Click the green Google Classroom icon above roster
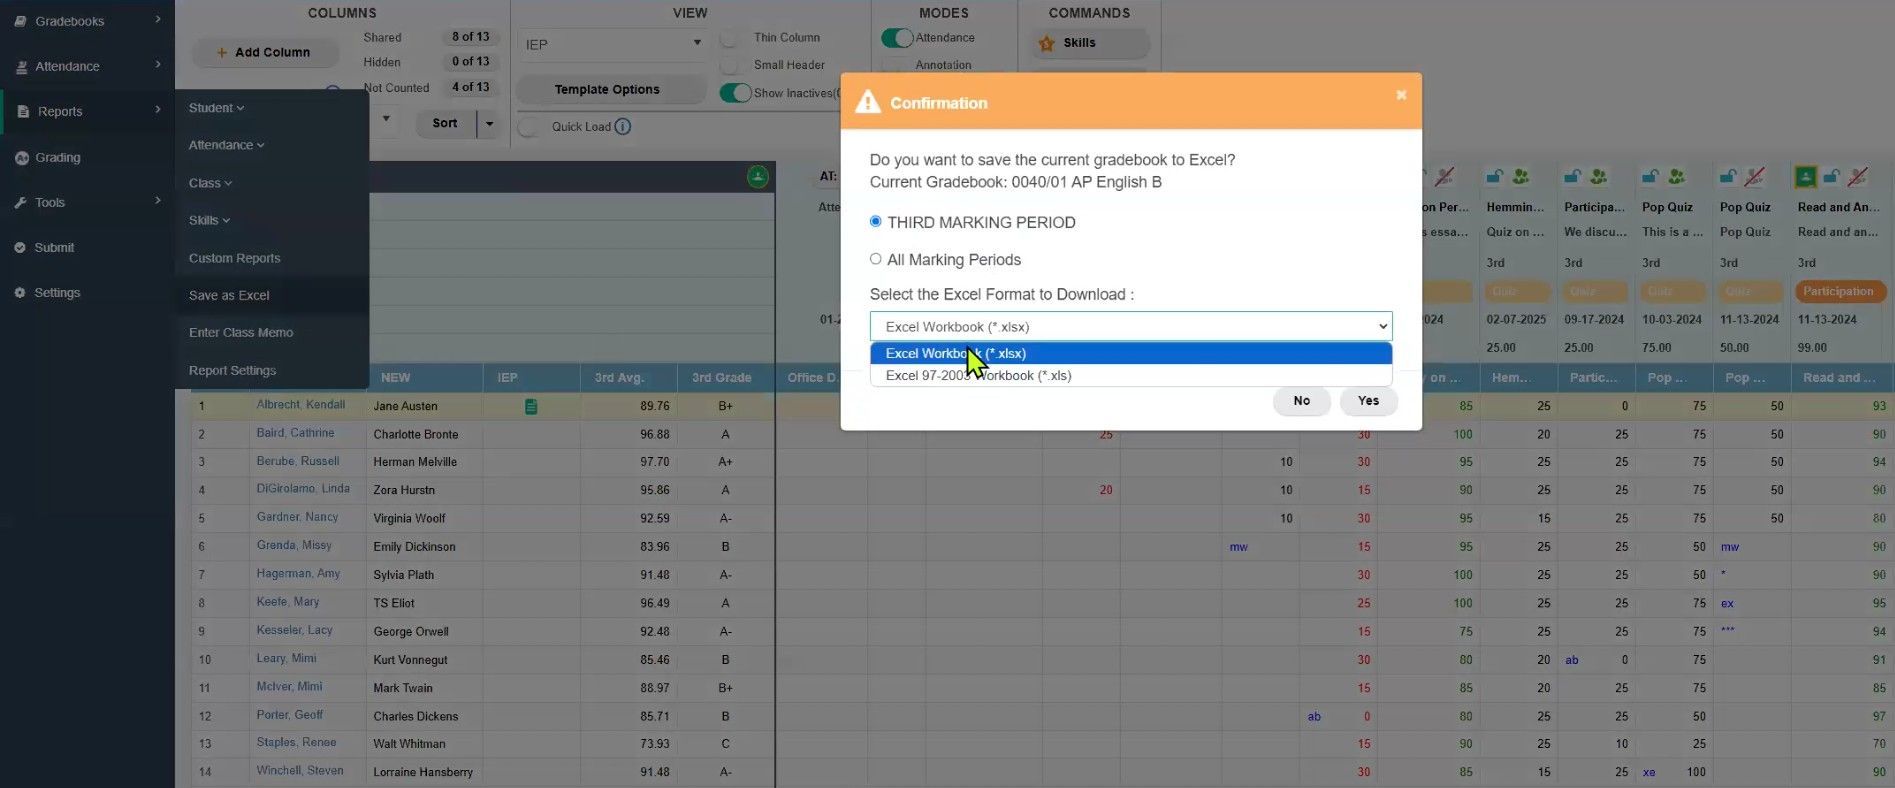Viewport: 1895px width, 788px height. coord(758,177)
